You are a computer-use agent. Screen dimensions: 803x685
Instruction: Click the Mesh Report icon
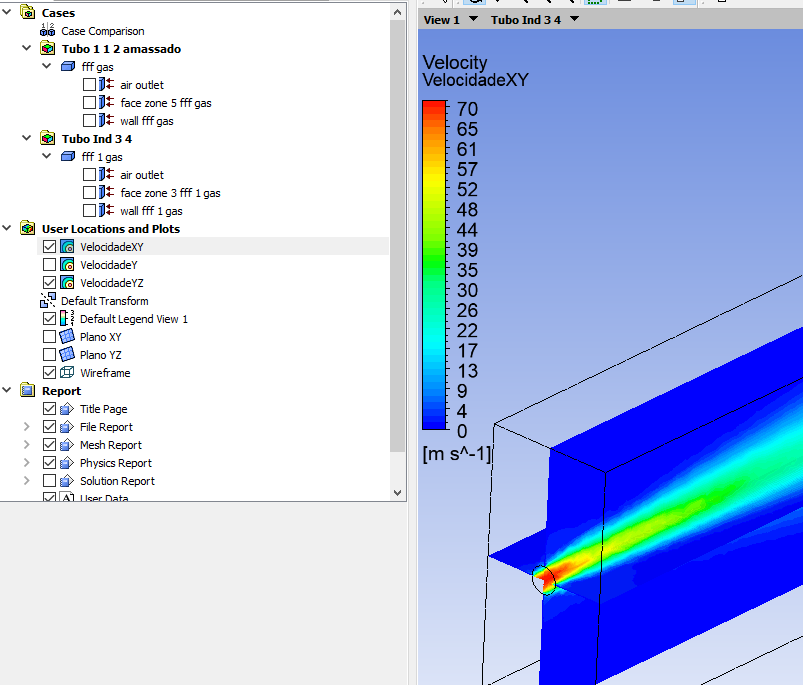click(67, 445)
